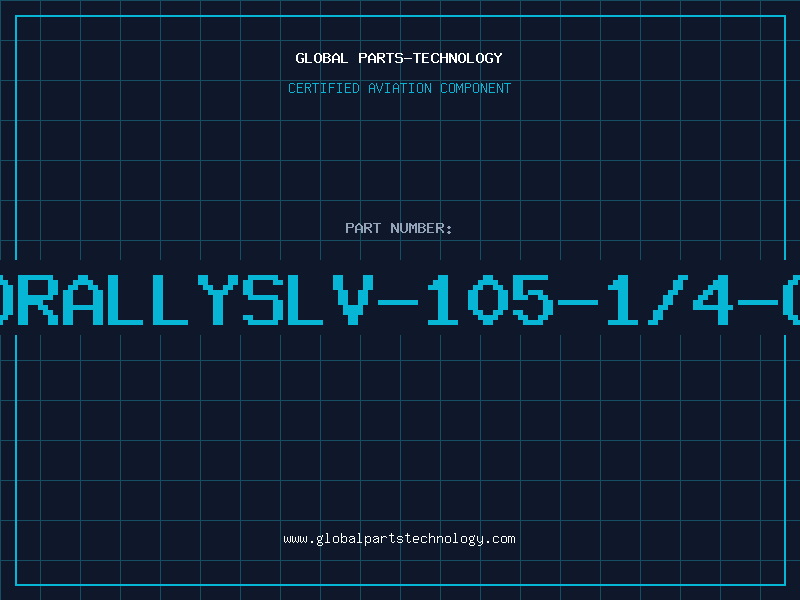
Task: Click the word PART in the label
Action: (x=363, y=228)
